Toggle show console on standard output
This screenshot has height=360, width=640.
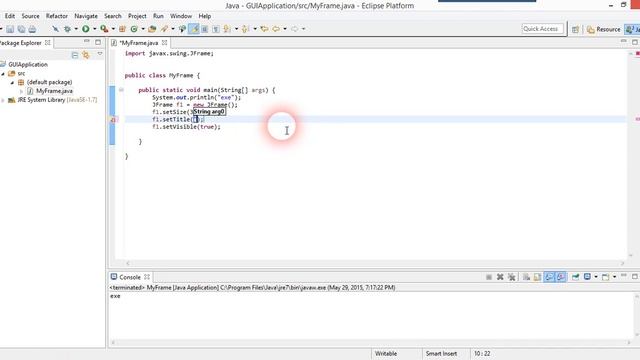[x=549, y=277]
